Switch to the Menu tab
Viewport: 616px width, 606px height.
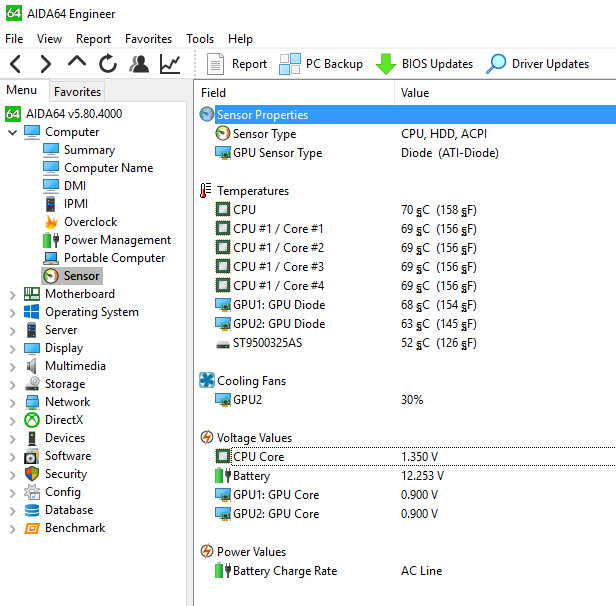[22, 90]
